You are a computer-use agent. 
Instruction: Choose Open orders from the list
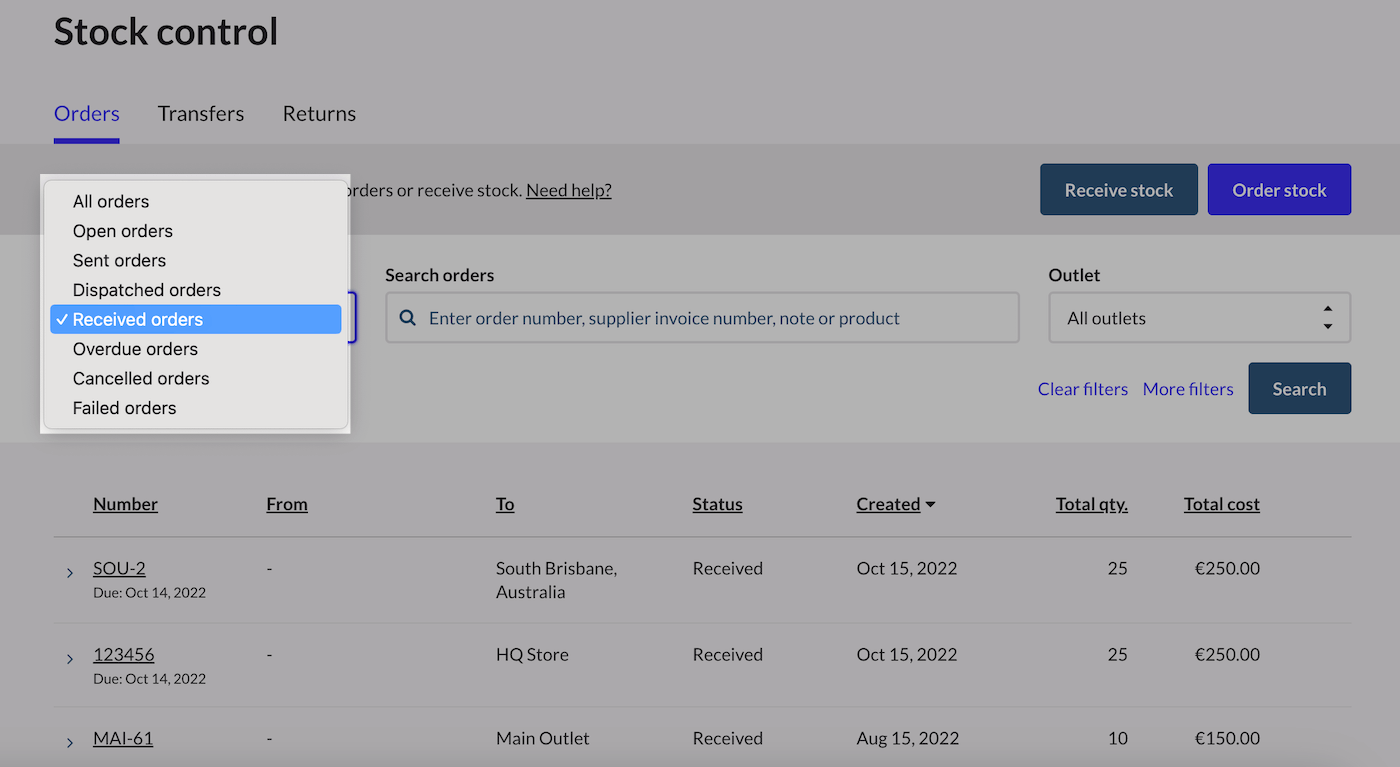196,231
